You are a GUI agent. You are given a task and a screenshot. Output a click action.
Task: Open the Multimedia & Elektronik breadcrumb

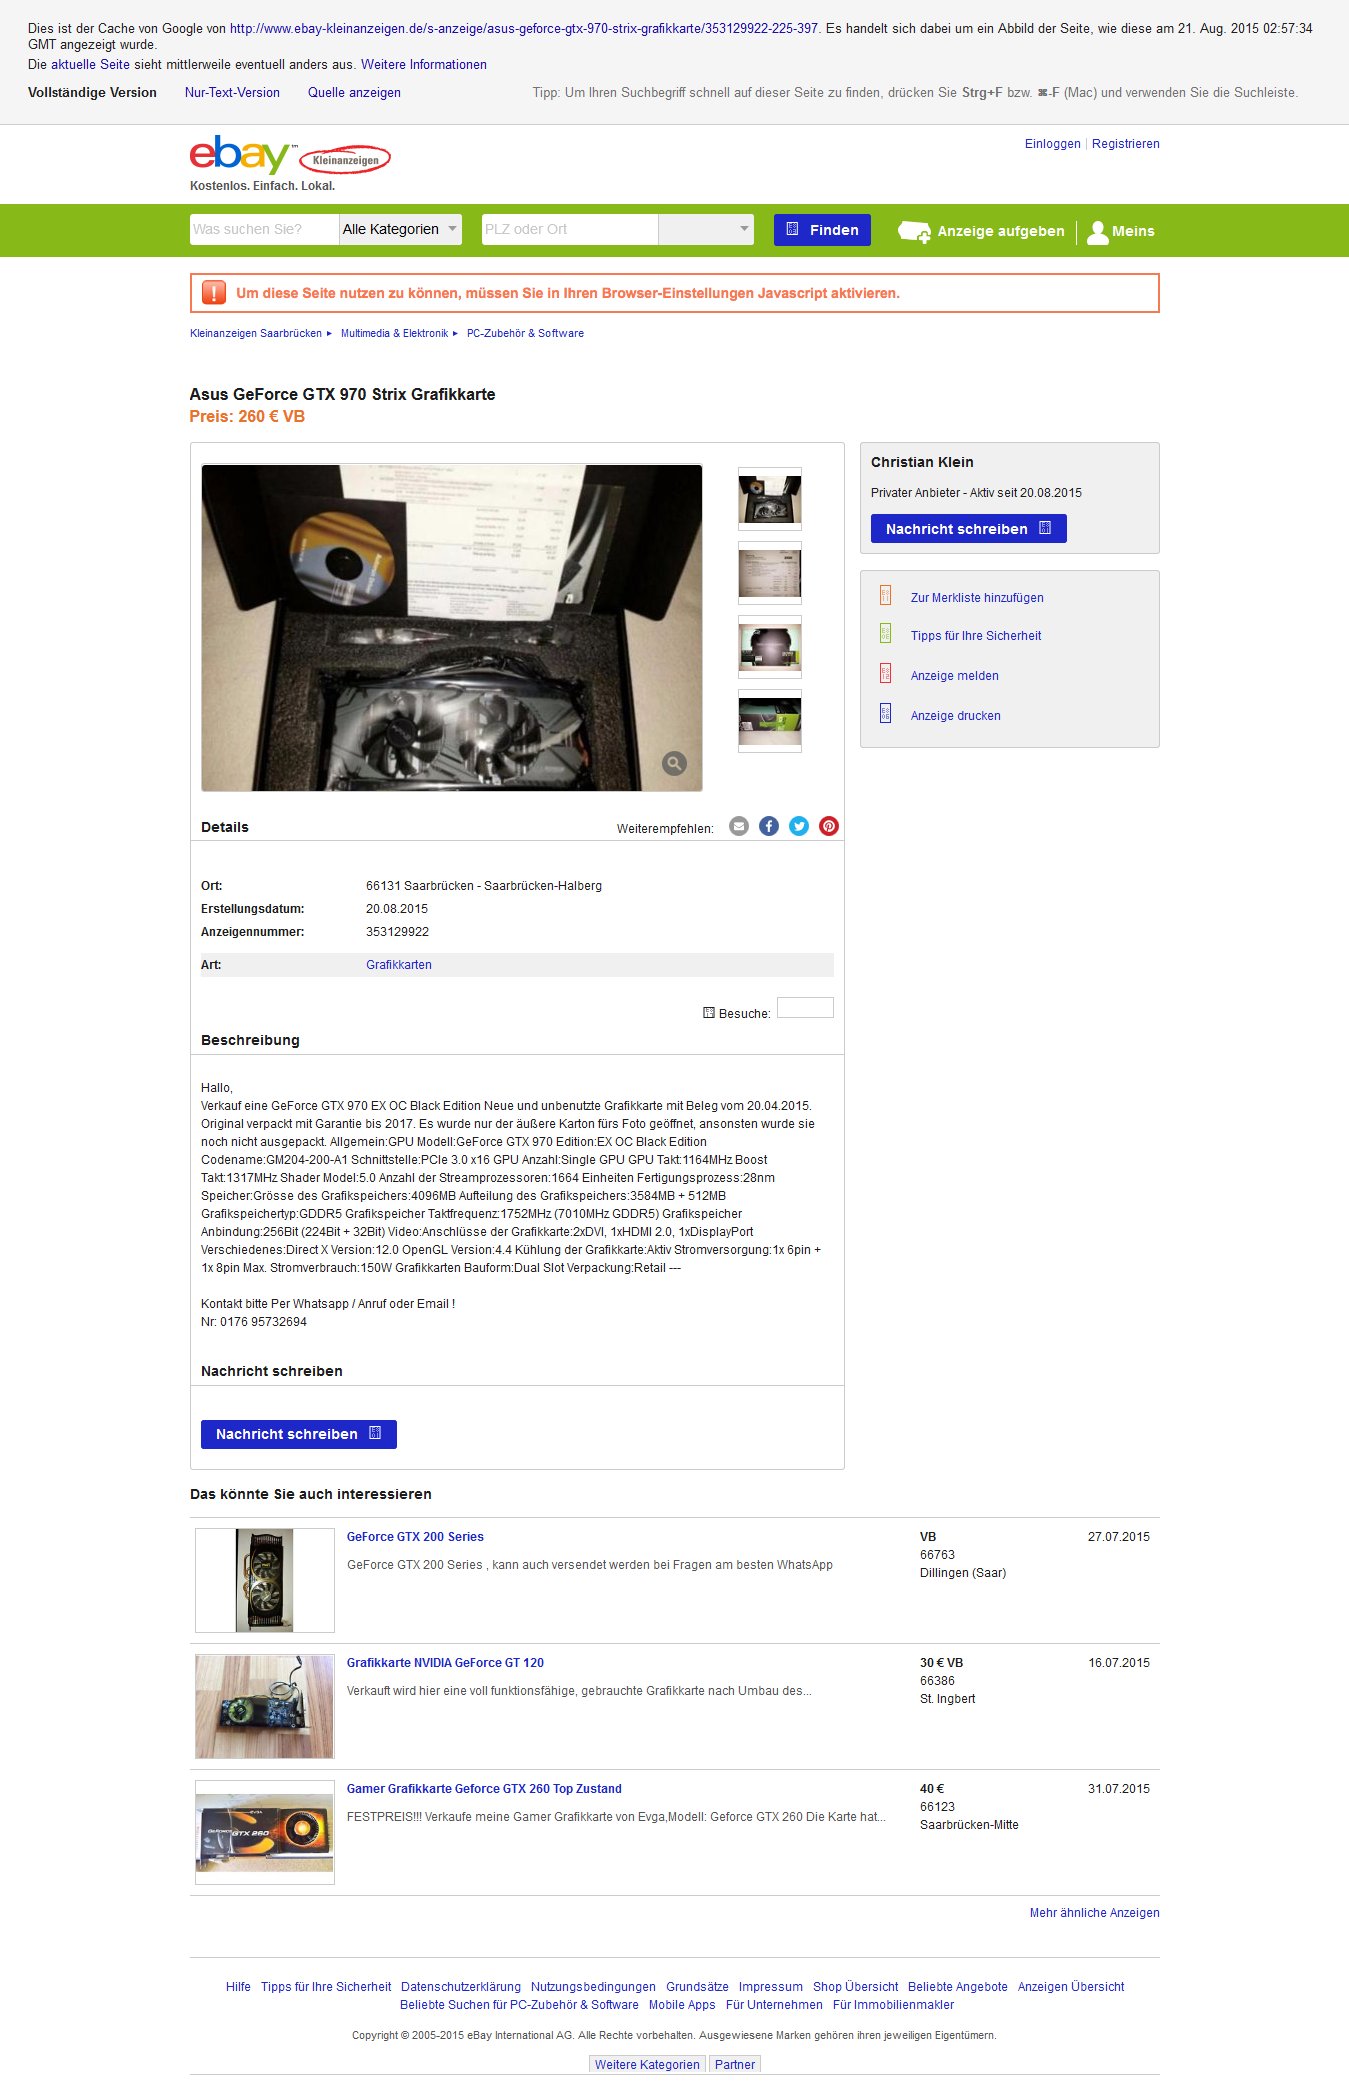coord(394,334)
